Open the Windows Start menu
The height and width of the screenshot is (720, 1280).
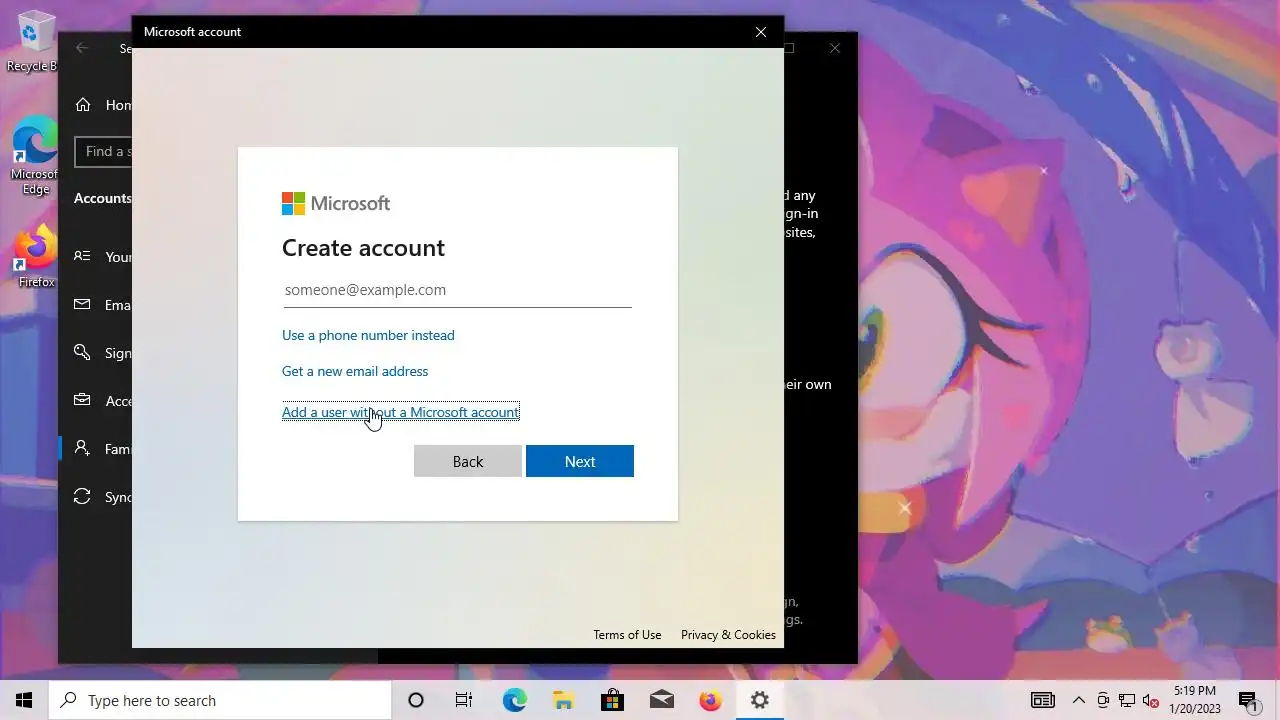pos(24,700)
